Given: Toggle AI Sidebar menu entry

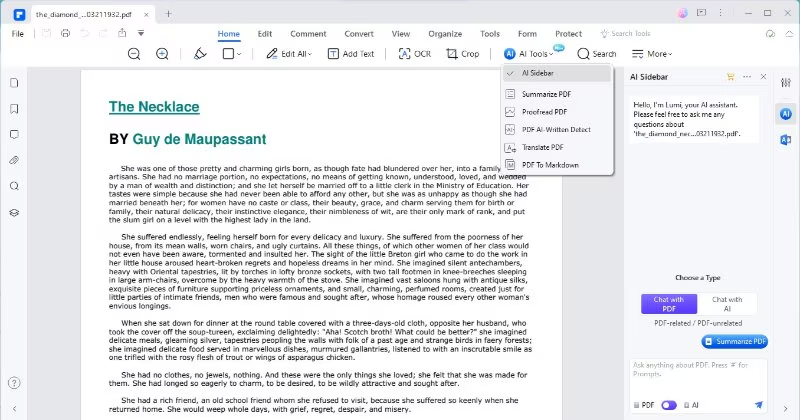Looking at the screenshot, I should click(x=557, y=73).
